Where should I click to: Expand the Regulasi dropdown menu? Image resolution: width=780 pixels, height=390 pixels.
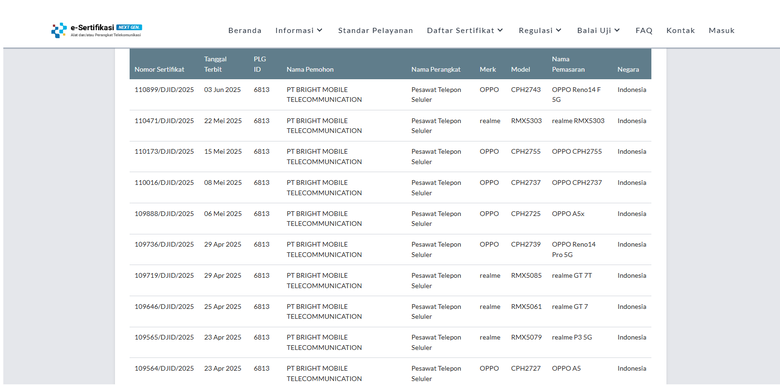(x=540, y=30)
